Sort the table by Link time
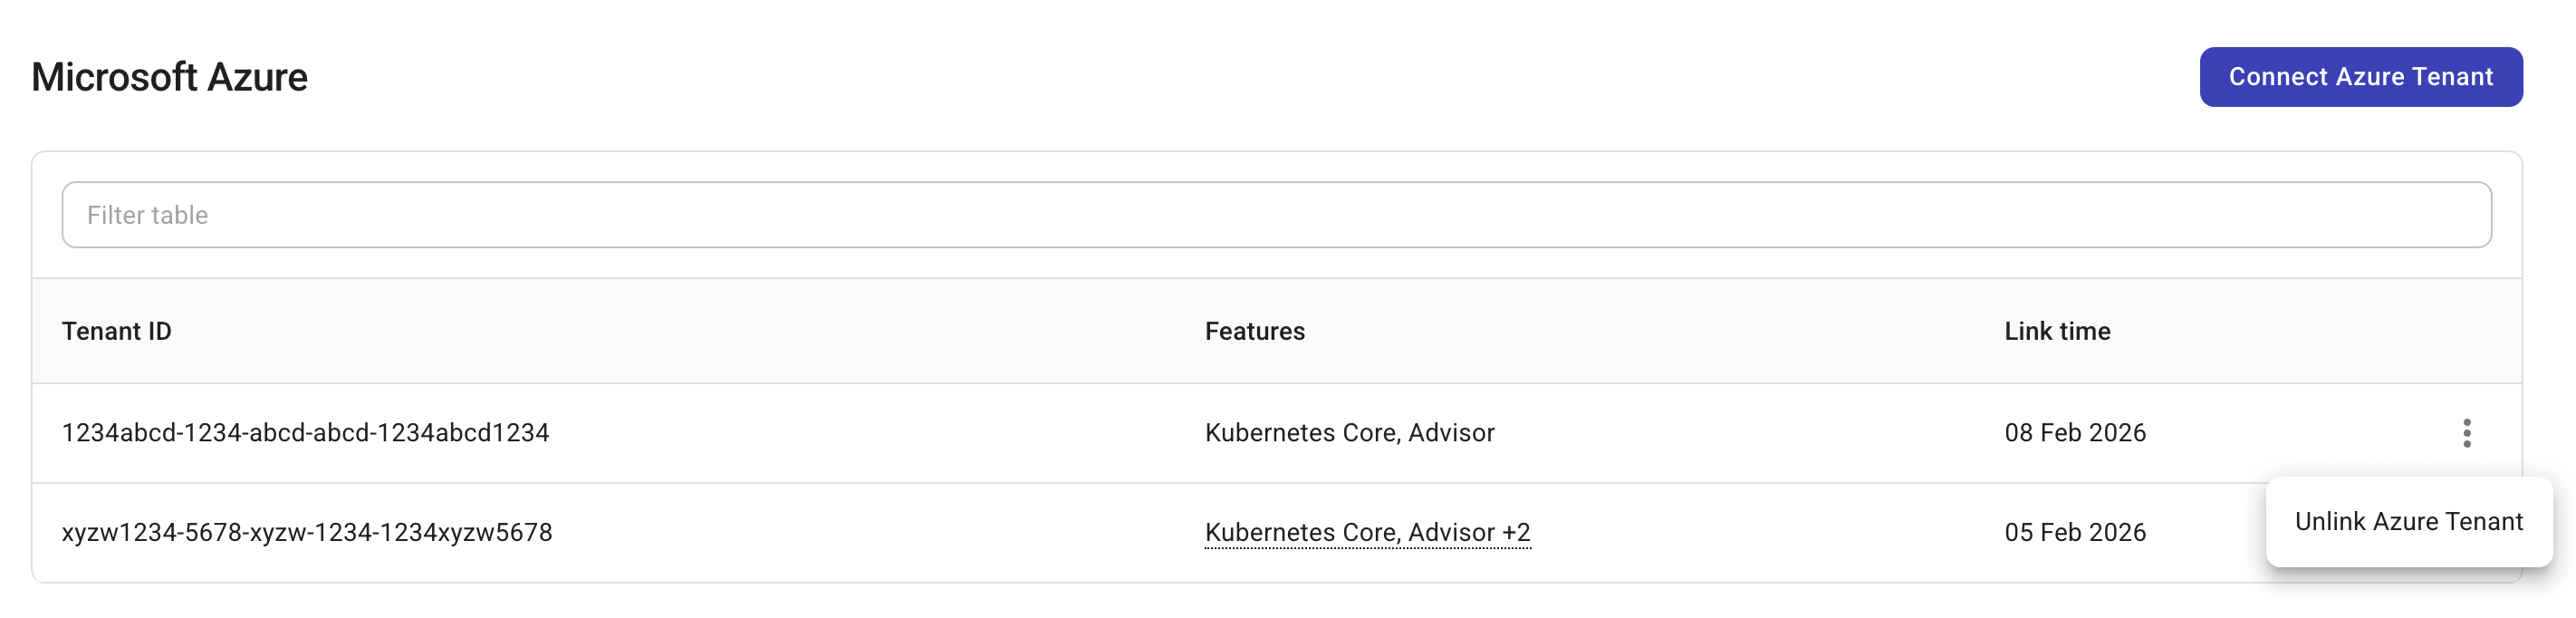Image resolution: width=2576 pixels, height=618 pixels. point(2056,331)
